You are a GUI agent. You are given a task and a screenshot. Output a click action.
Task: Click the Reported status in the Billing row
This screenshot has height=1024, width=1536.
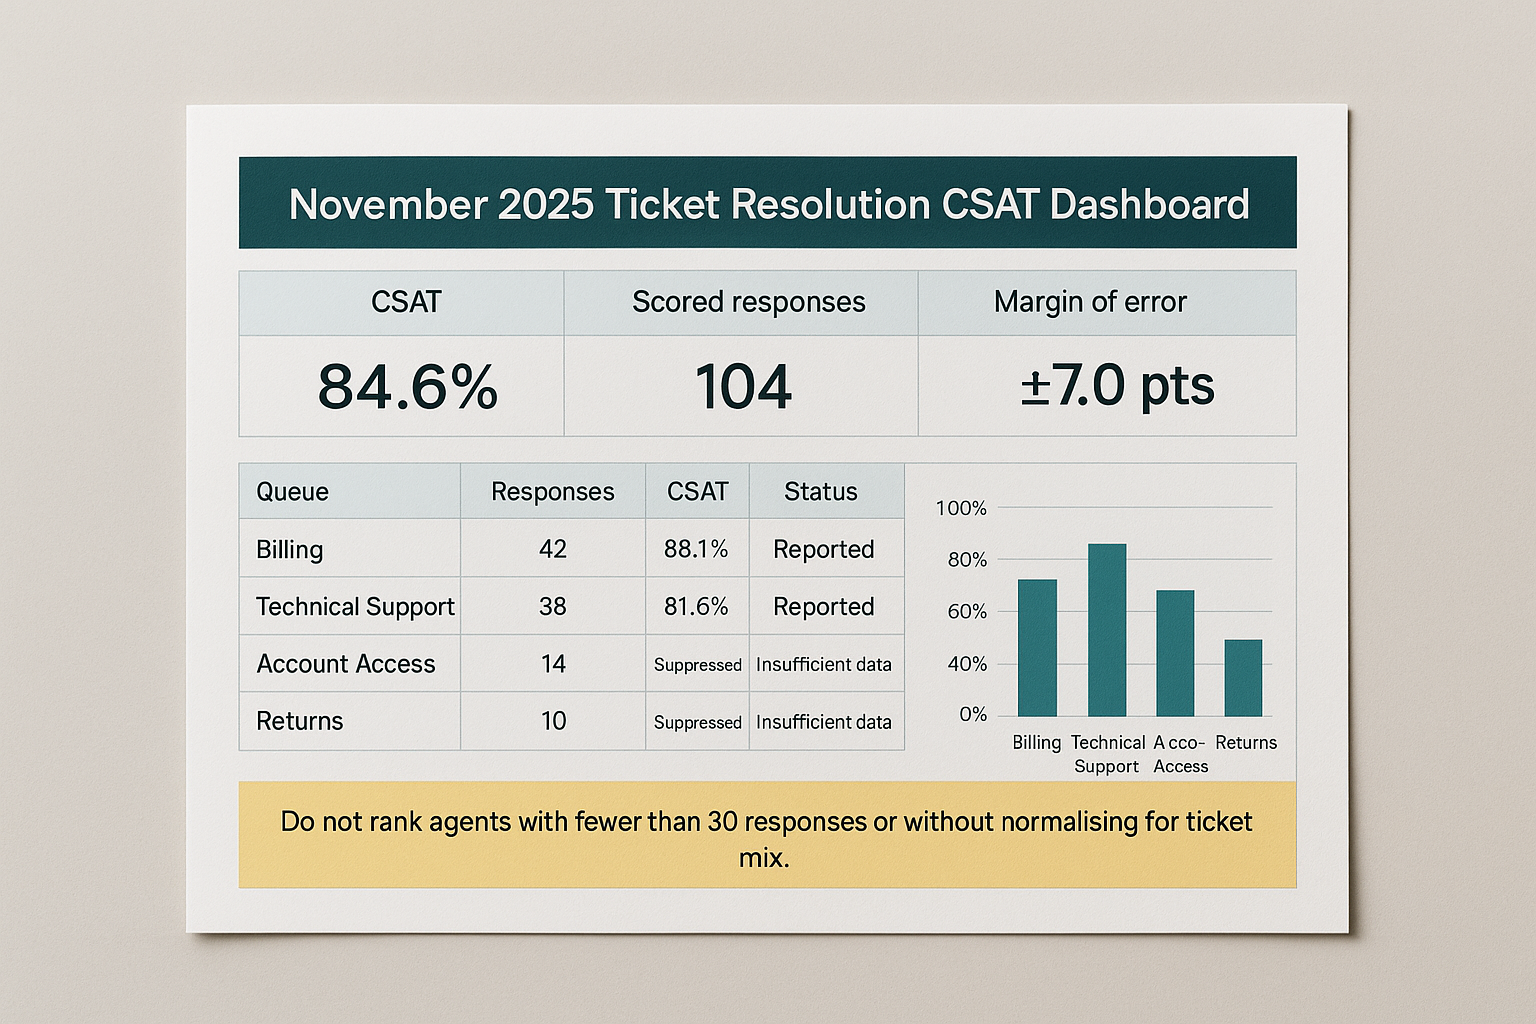pyautogui.click(x=824, y=549)
